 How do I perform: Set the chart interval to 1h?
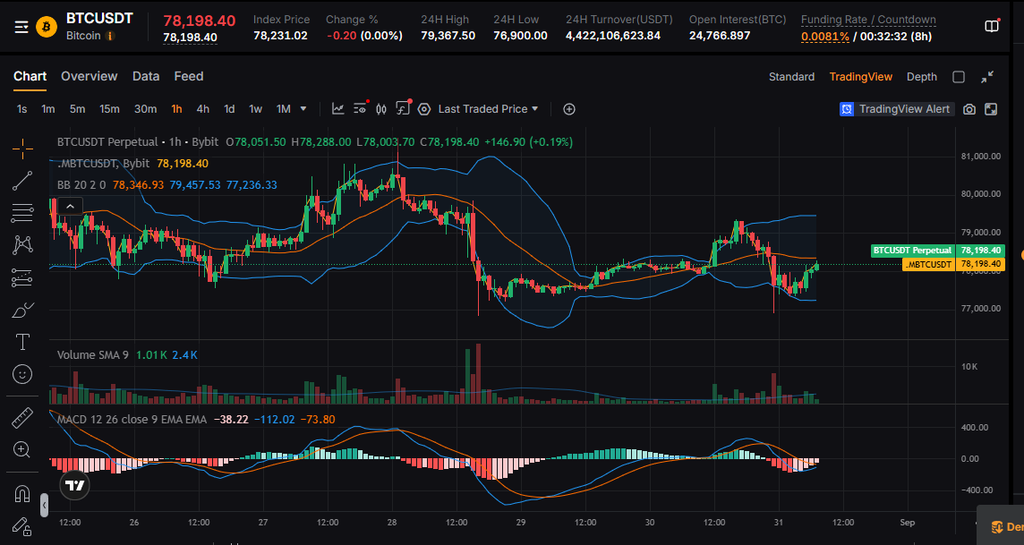point(176,109)
